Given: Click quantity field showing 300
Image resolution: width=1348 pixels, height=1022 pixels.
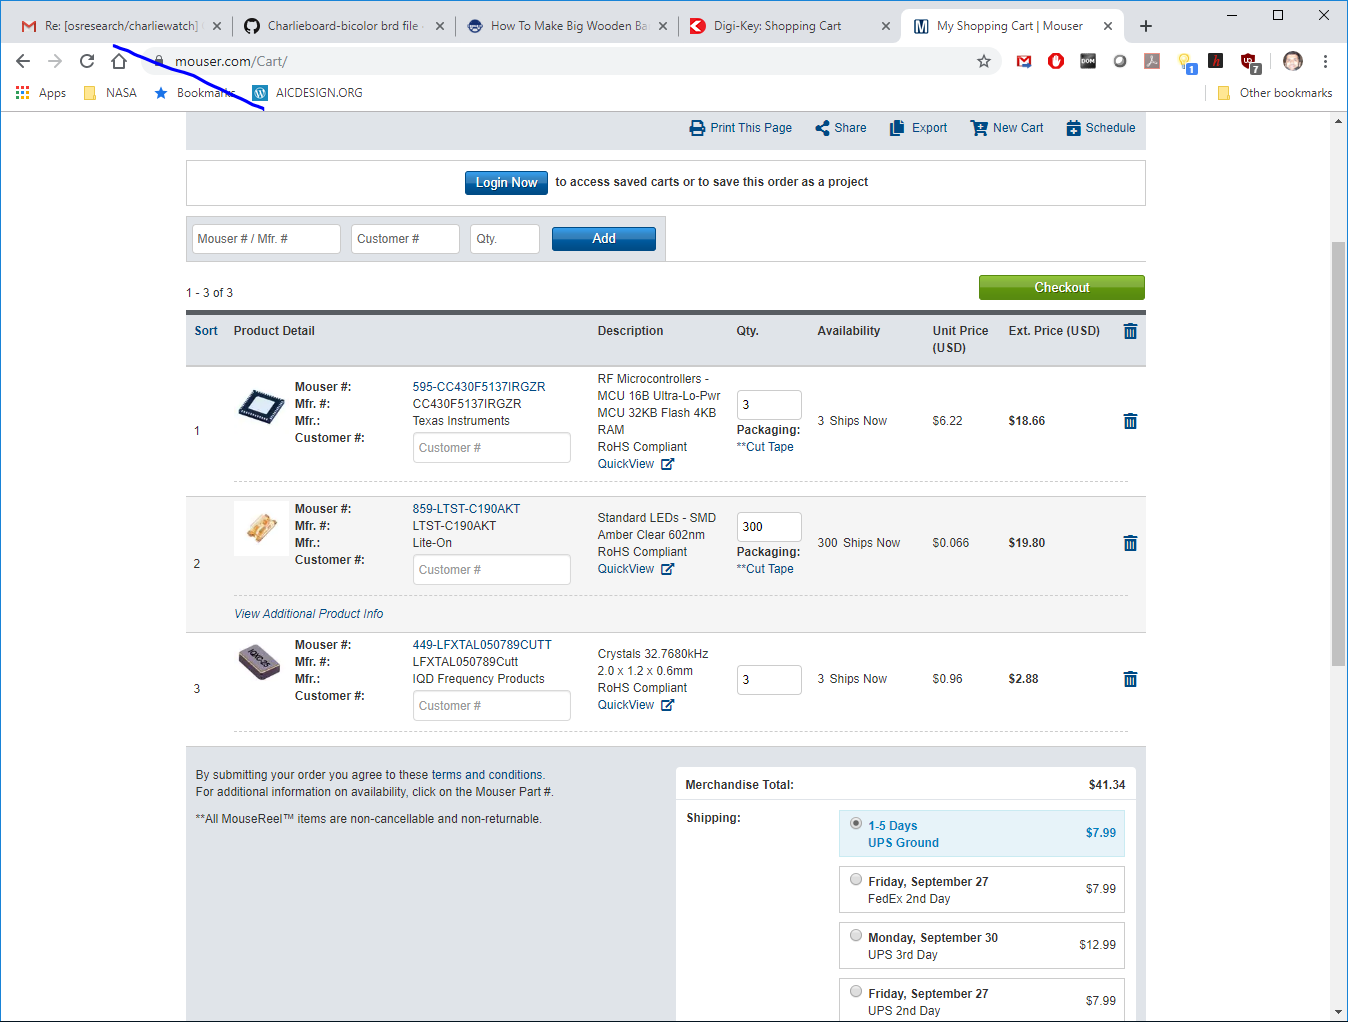Looking at the screenshot, I should pos(769,527).
